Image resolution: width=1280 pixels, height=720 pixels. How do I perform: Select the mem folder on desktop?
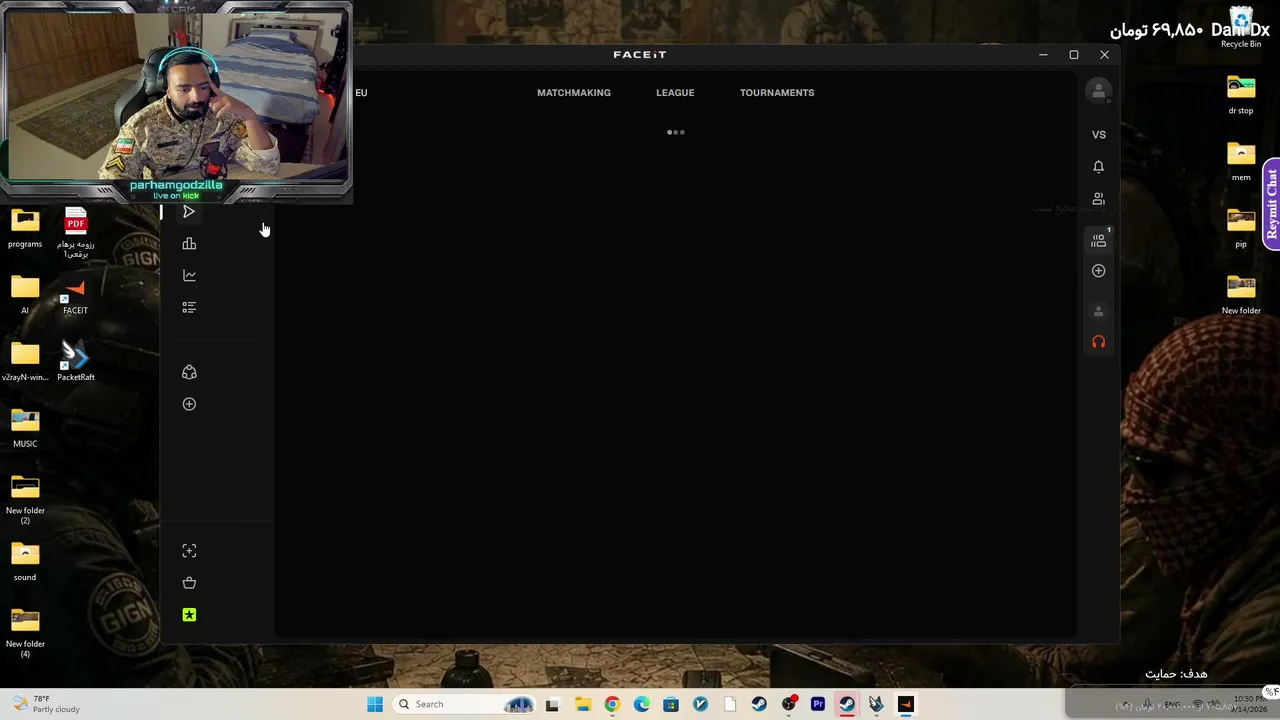pyautogui.click(x=1241, y=162)
